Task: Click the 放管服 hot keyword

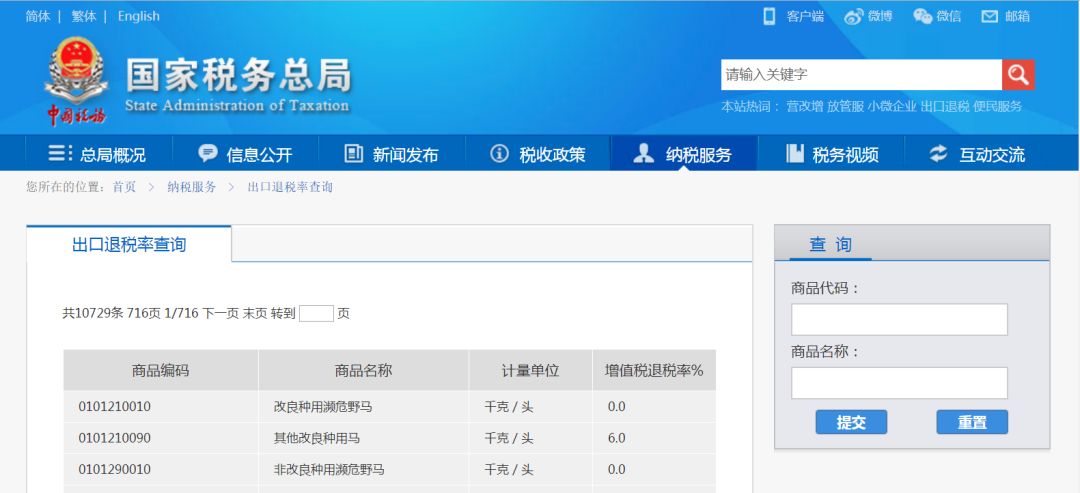Action: pyautogui.click(x=845, y=107)
